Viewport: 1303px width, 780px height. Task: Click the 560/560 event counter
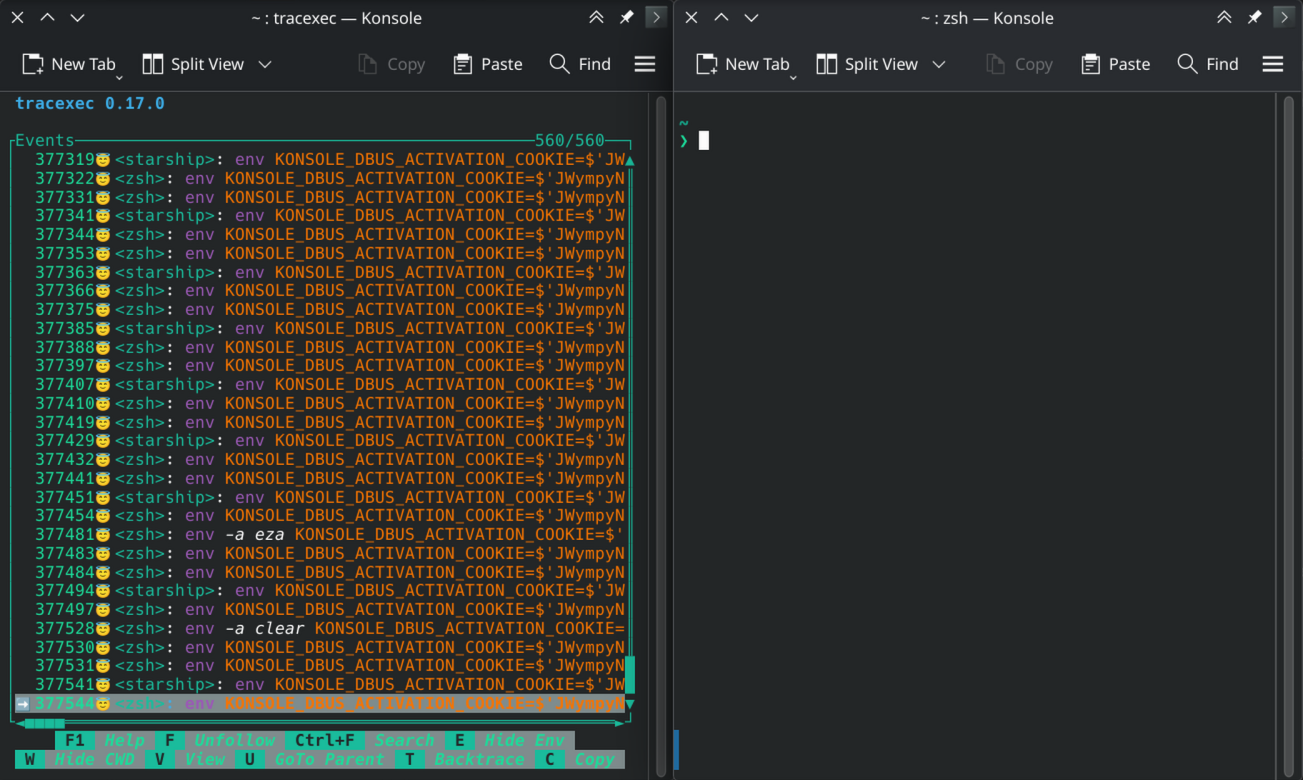click(570, 141)
